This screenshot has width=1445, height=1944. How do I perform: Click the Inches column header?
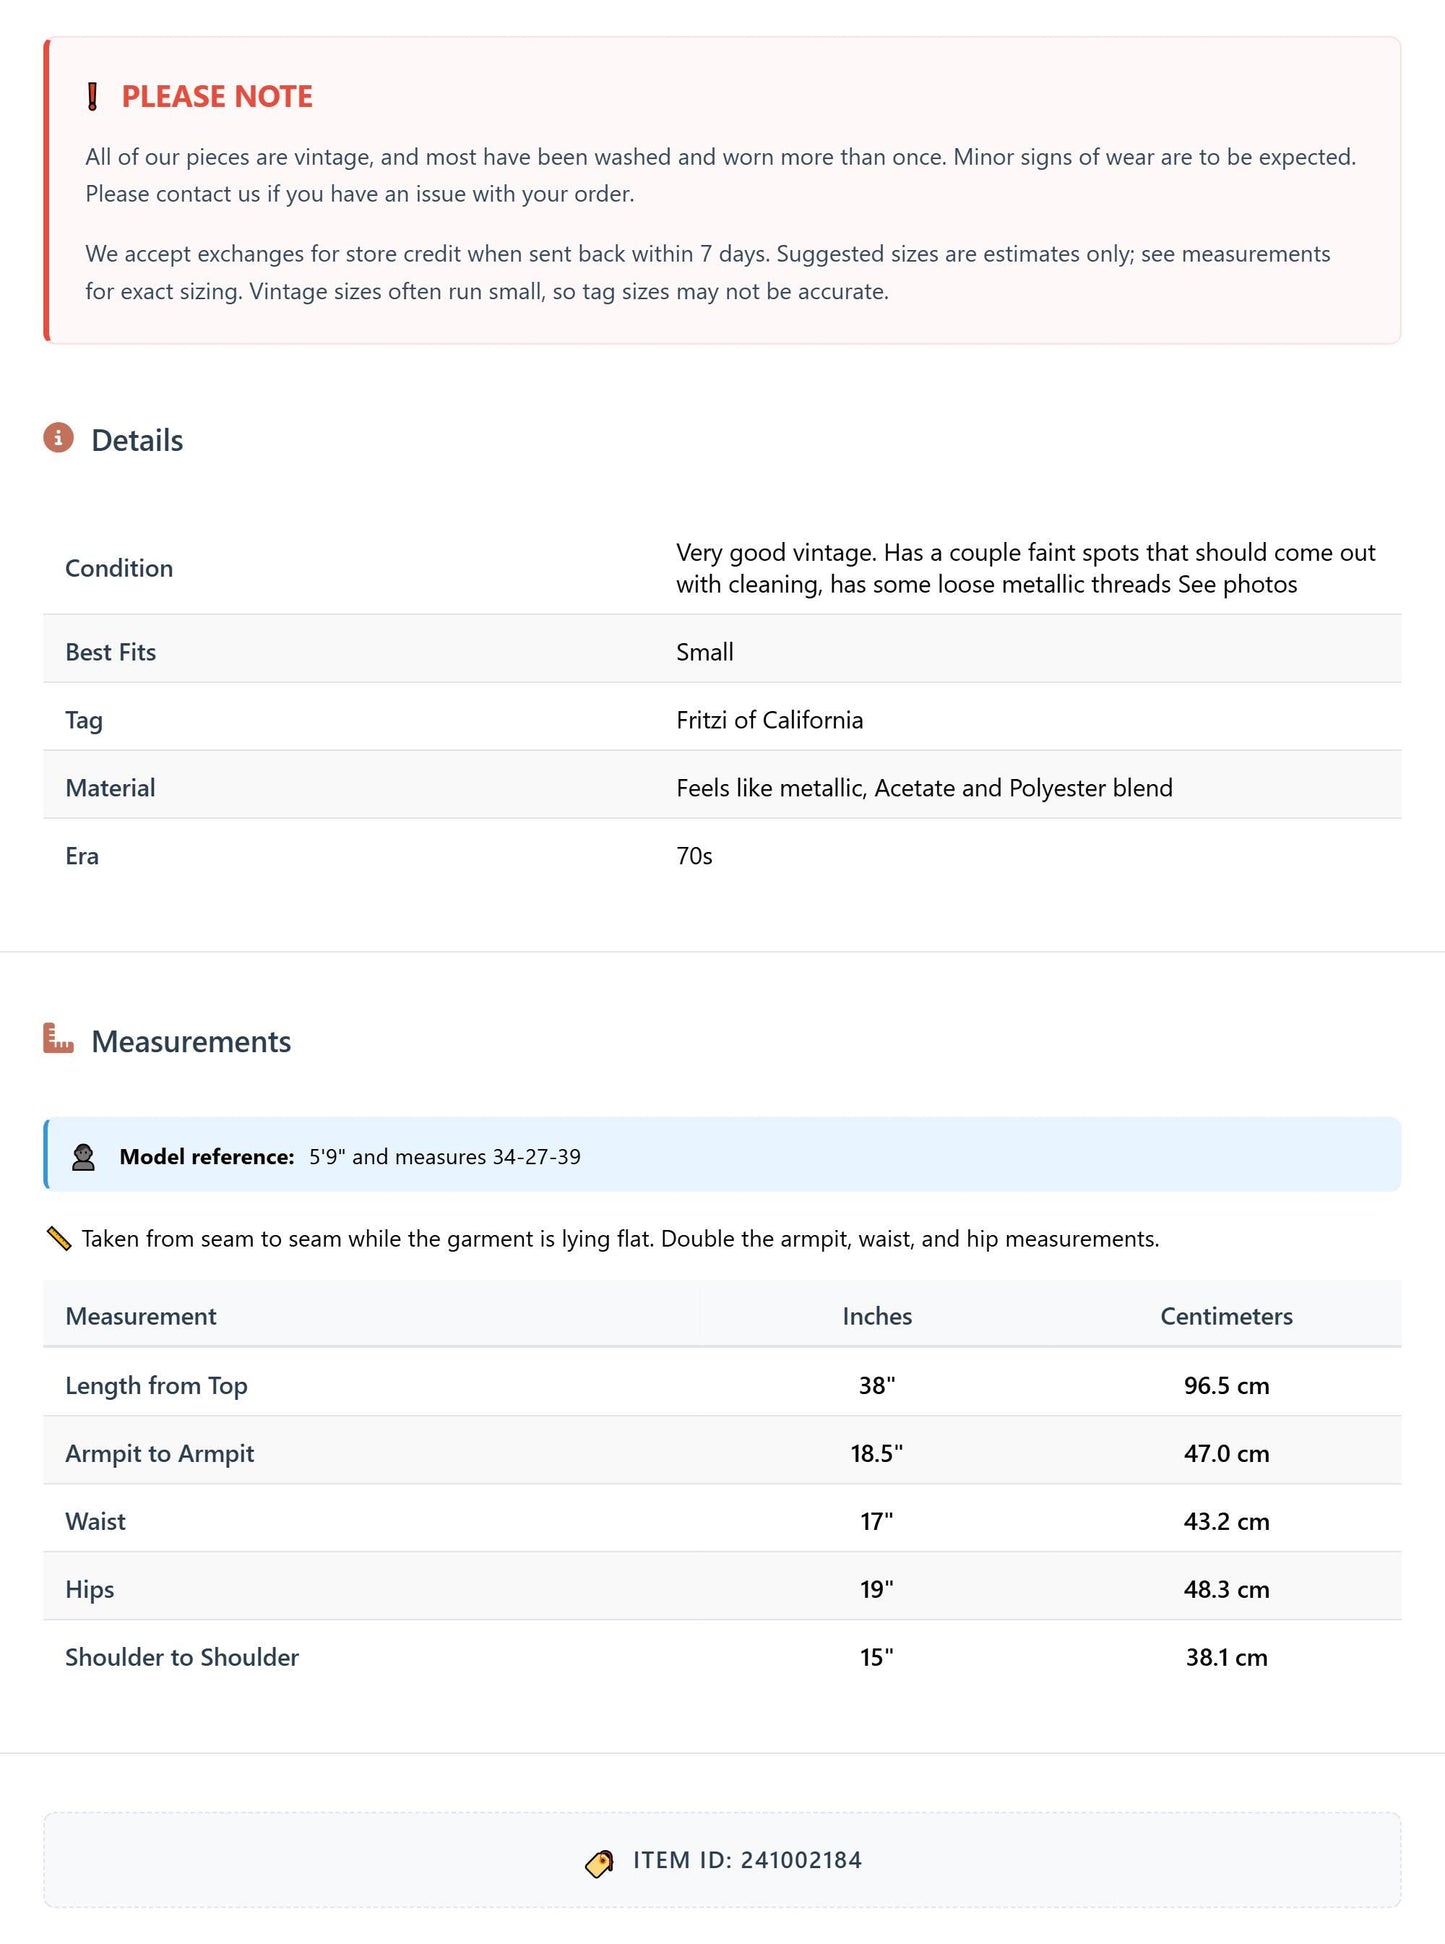pos(877,1316)
